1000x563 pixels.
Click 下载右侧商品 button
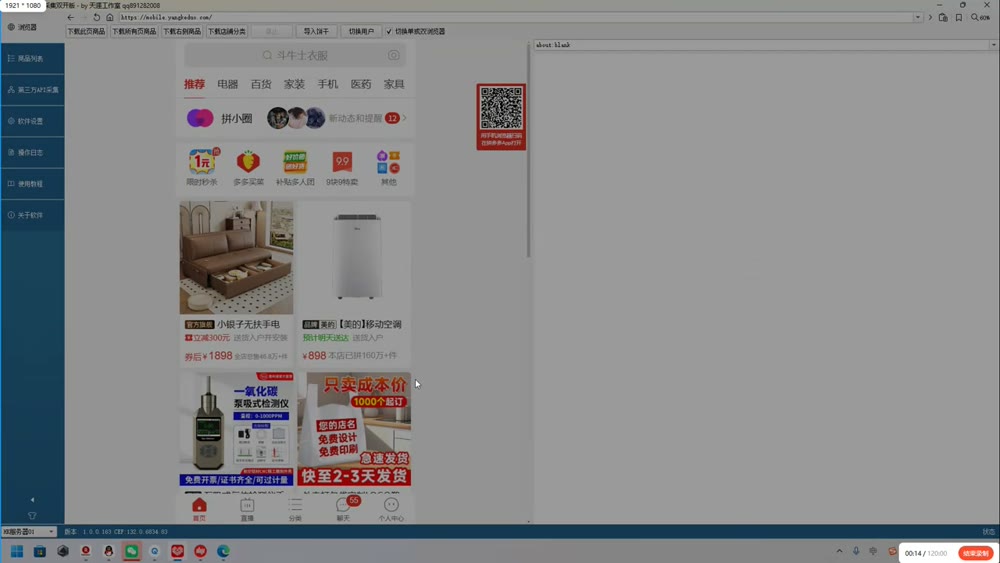click(182, 31)
